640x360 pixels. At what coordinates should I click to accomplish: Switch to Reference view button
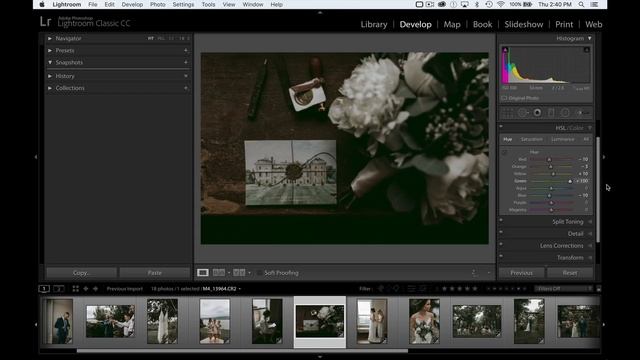coord(219,273)
